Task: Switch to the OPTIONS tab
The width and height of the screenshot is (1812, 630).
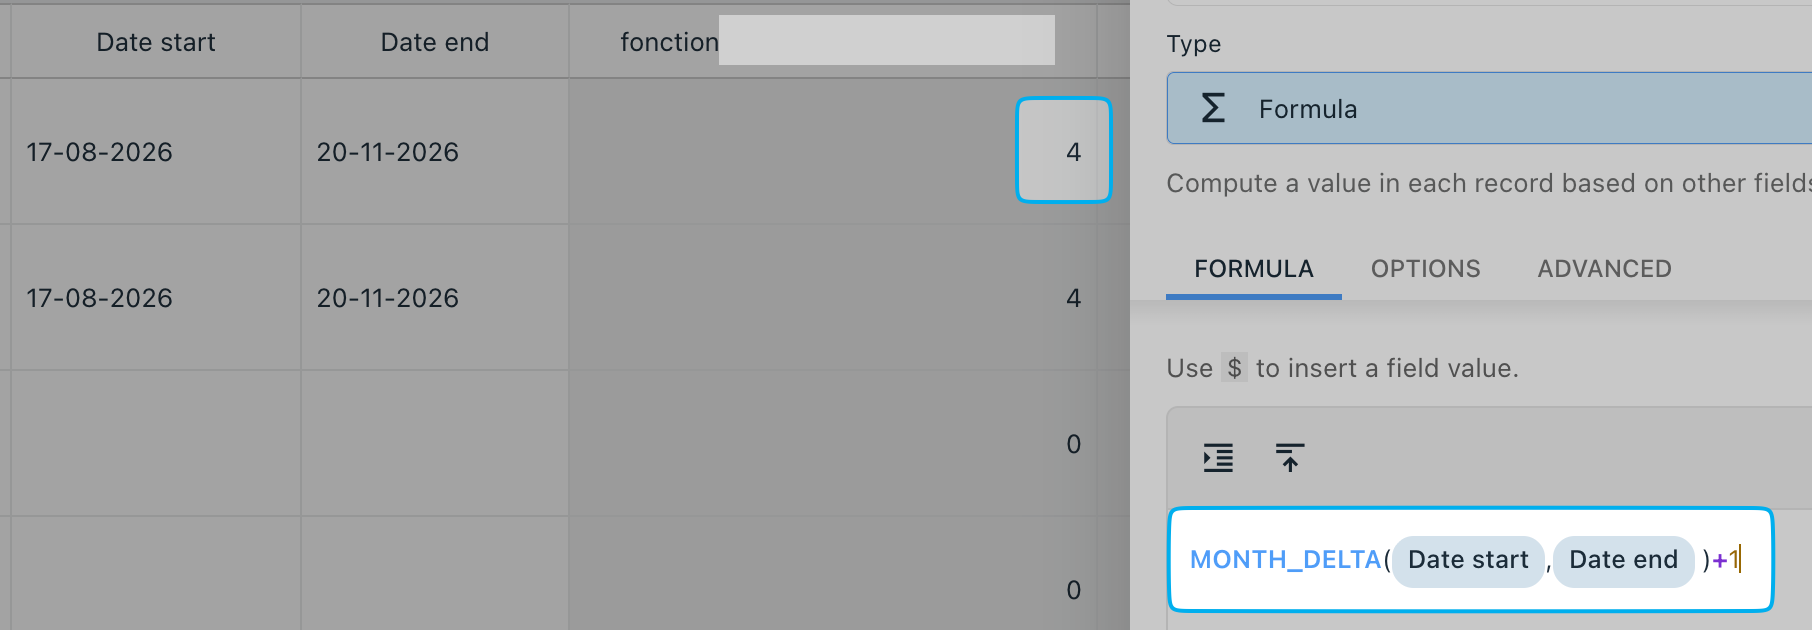Action: 1425,269
